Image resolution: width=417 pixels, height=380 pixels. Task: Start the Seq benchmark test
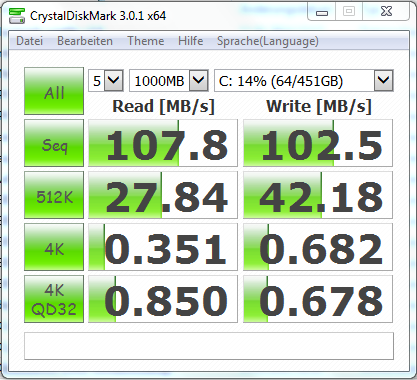point(54,143)
